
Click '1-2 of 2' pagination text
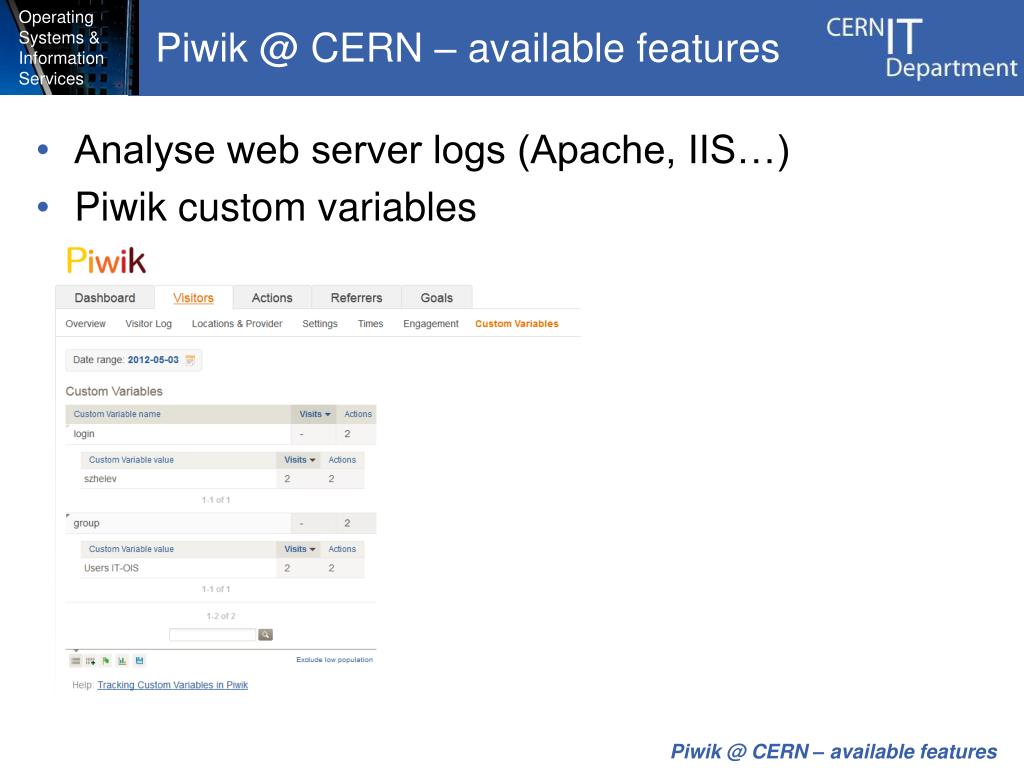(221, 616)
